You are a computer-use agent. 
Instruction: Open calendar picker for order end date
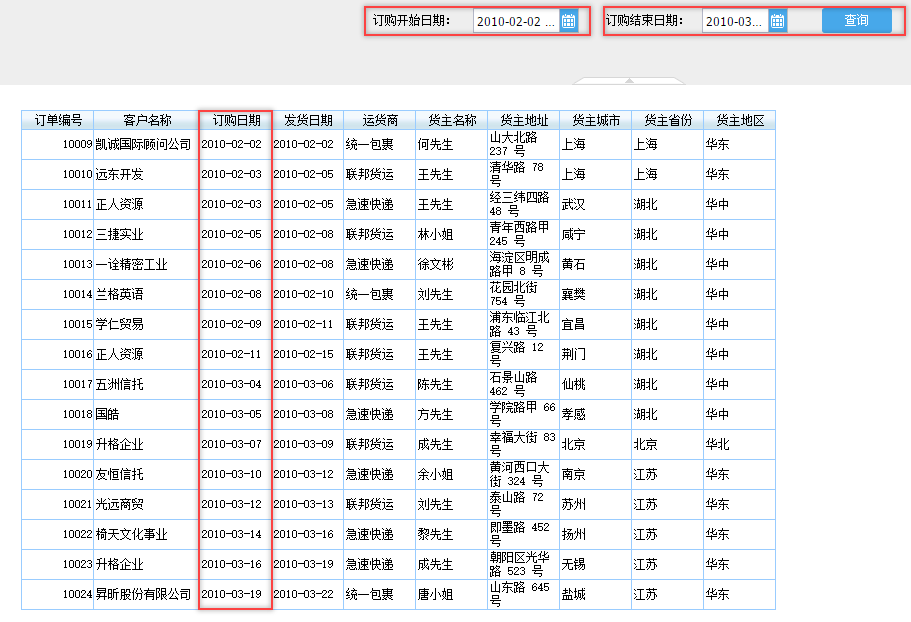777,21
